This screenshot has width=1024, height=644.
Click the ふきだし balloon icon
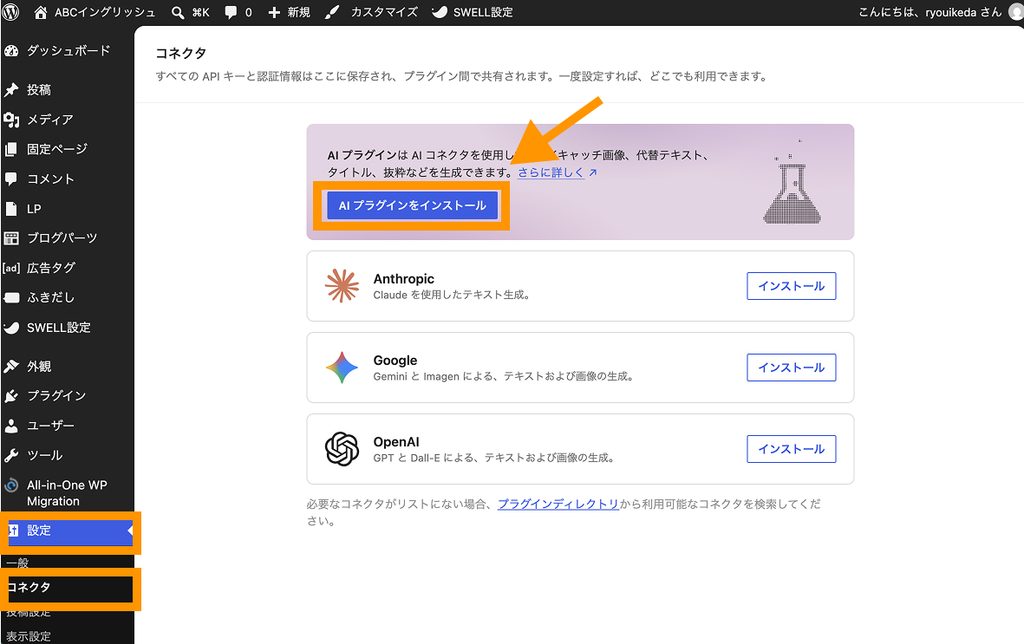pos(11,298)
